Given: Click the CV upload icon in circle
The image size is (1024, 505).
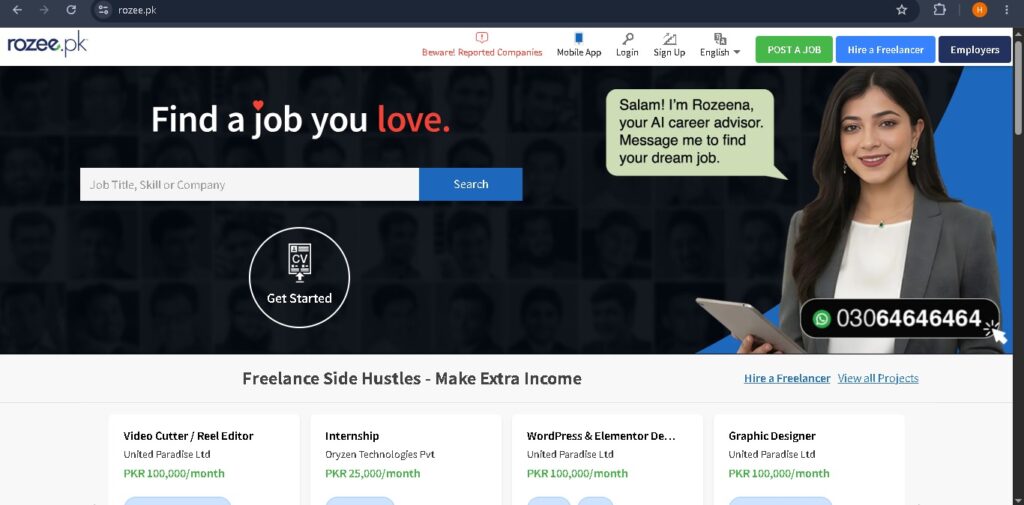Looking at the screenshot, I should coord(300,263).
